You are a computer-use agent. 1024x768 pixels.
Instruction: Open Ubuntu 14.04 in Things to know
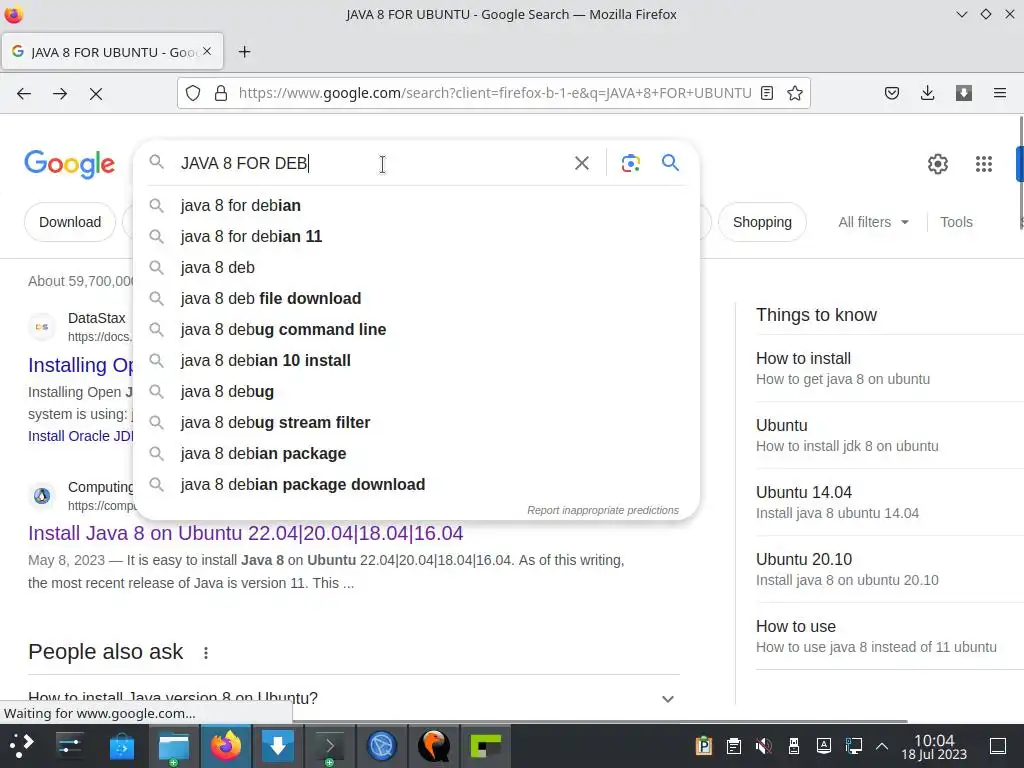889,502
